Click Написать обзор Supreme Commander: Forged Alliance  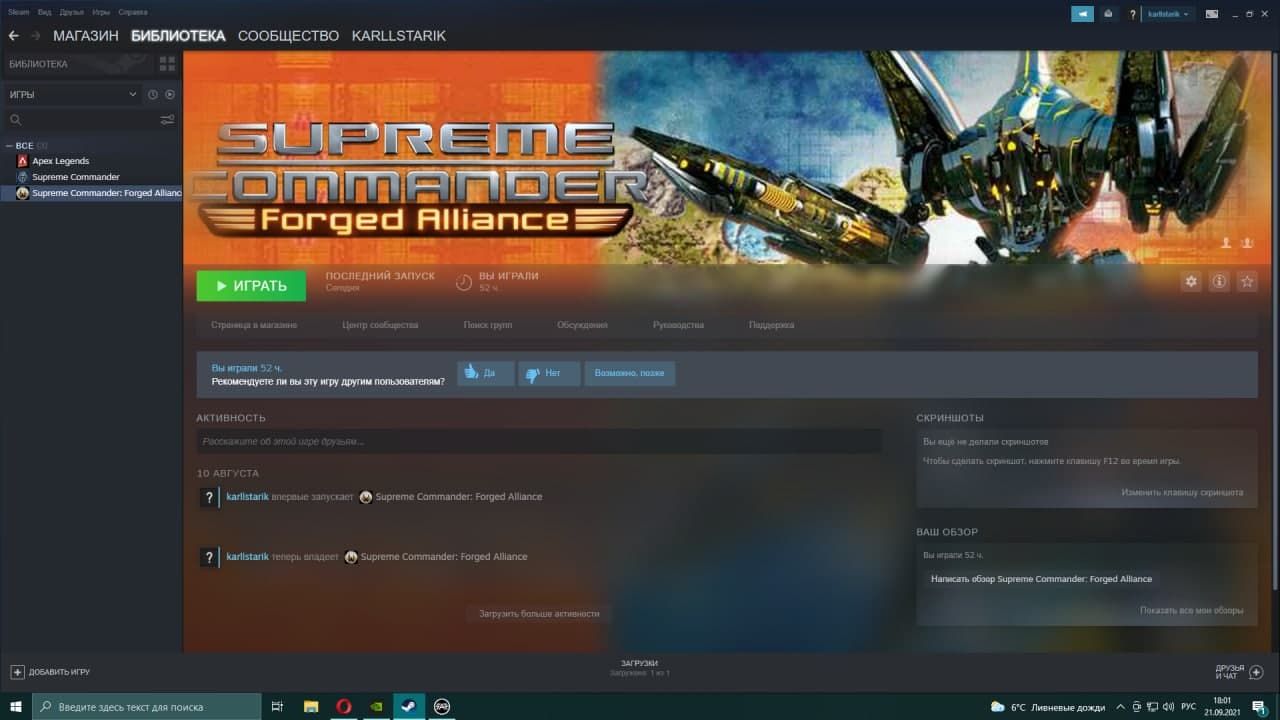click(x=1041, y=579)
